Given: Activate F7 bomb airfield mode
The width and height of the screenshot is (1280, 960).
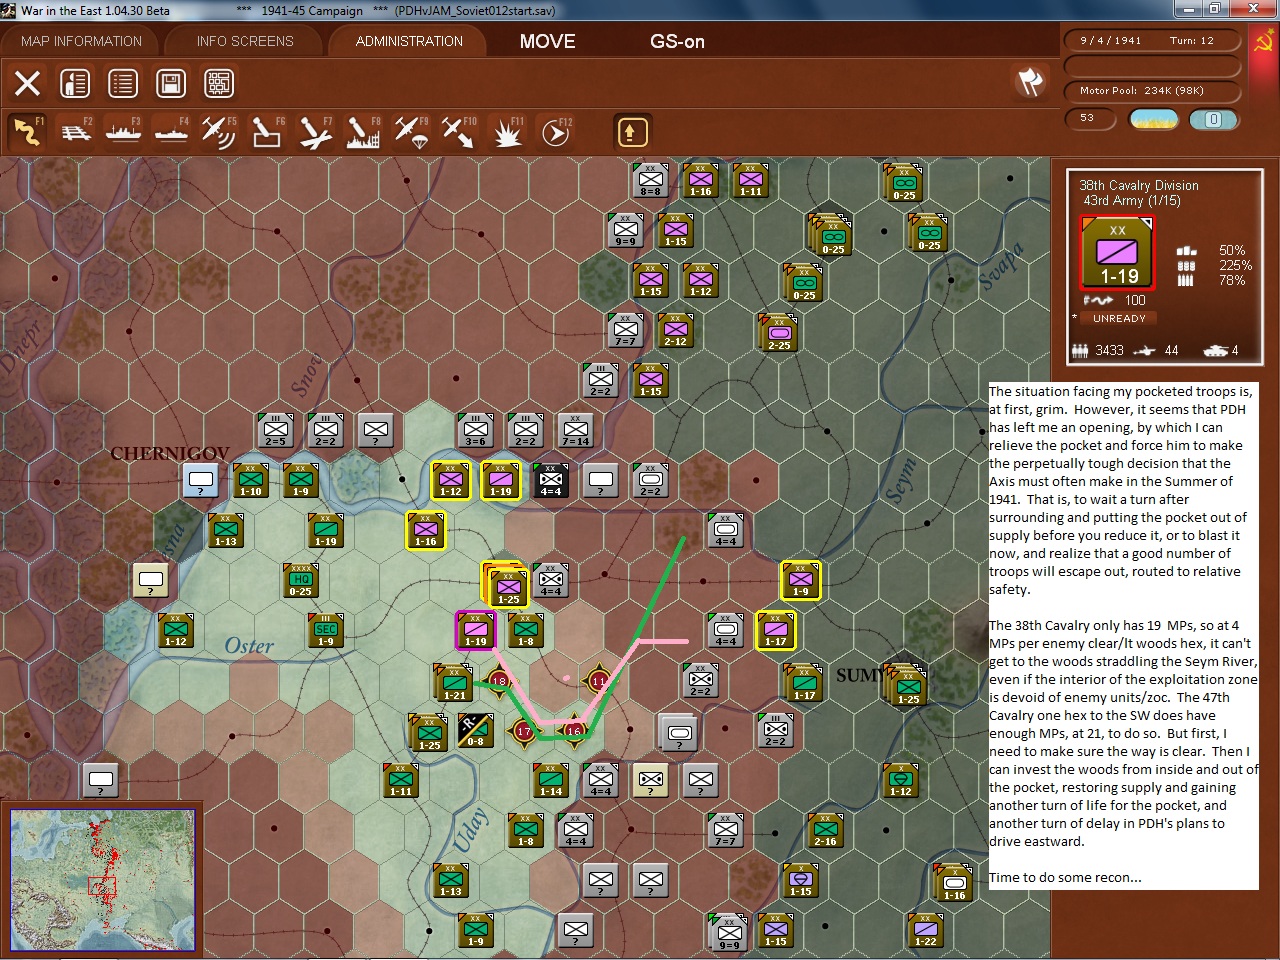Looking at the screenshot, I should (x=316, y=131).
